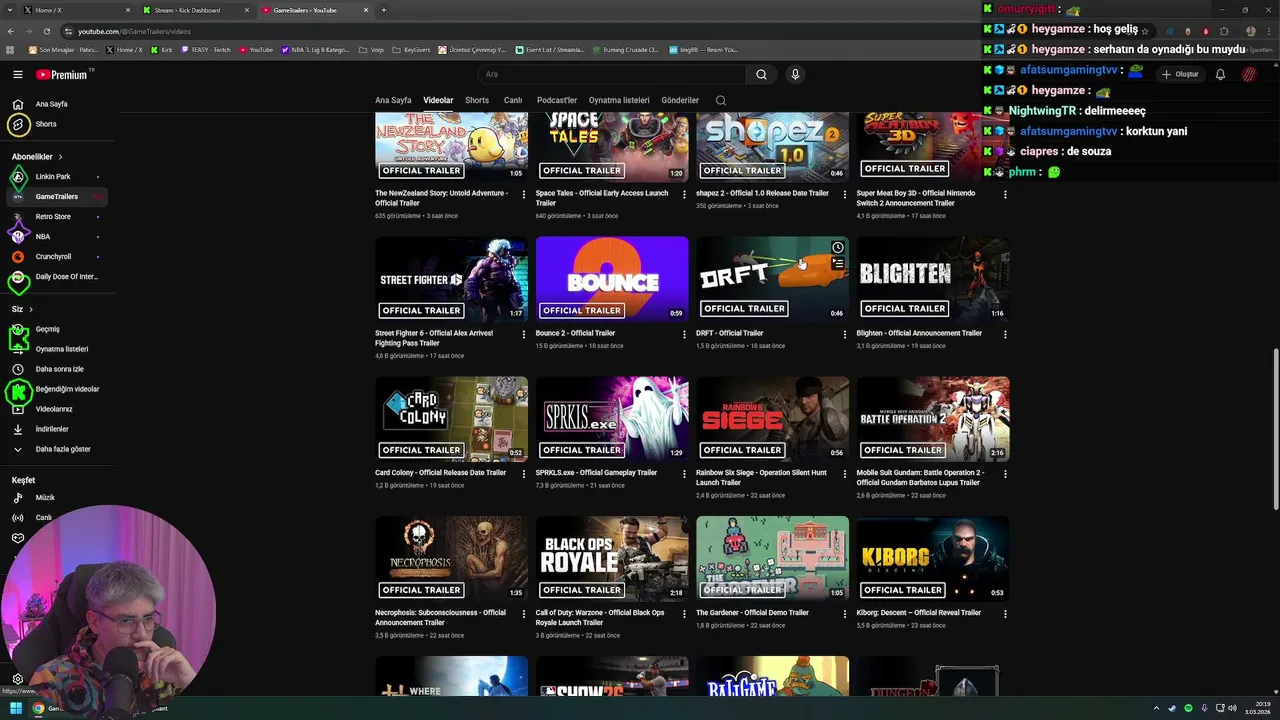Open Daha sonra izle in the sidebar
This screenshot has width=1280, height=720.
(x=55, y=369)
